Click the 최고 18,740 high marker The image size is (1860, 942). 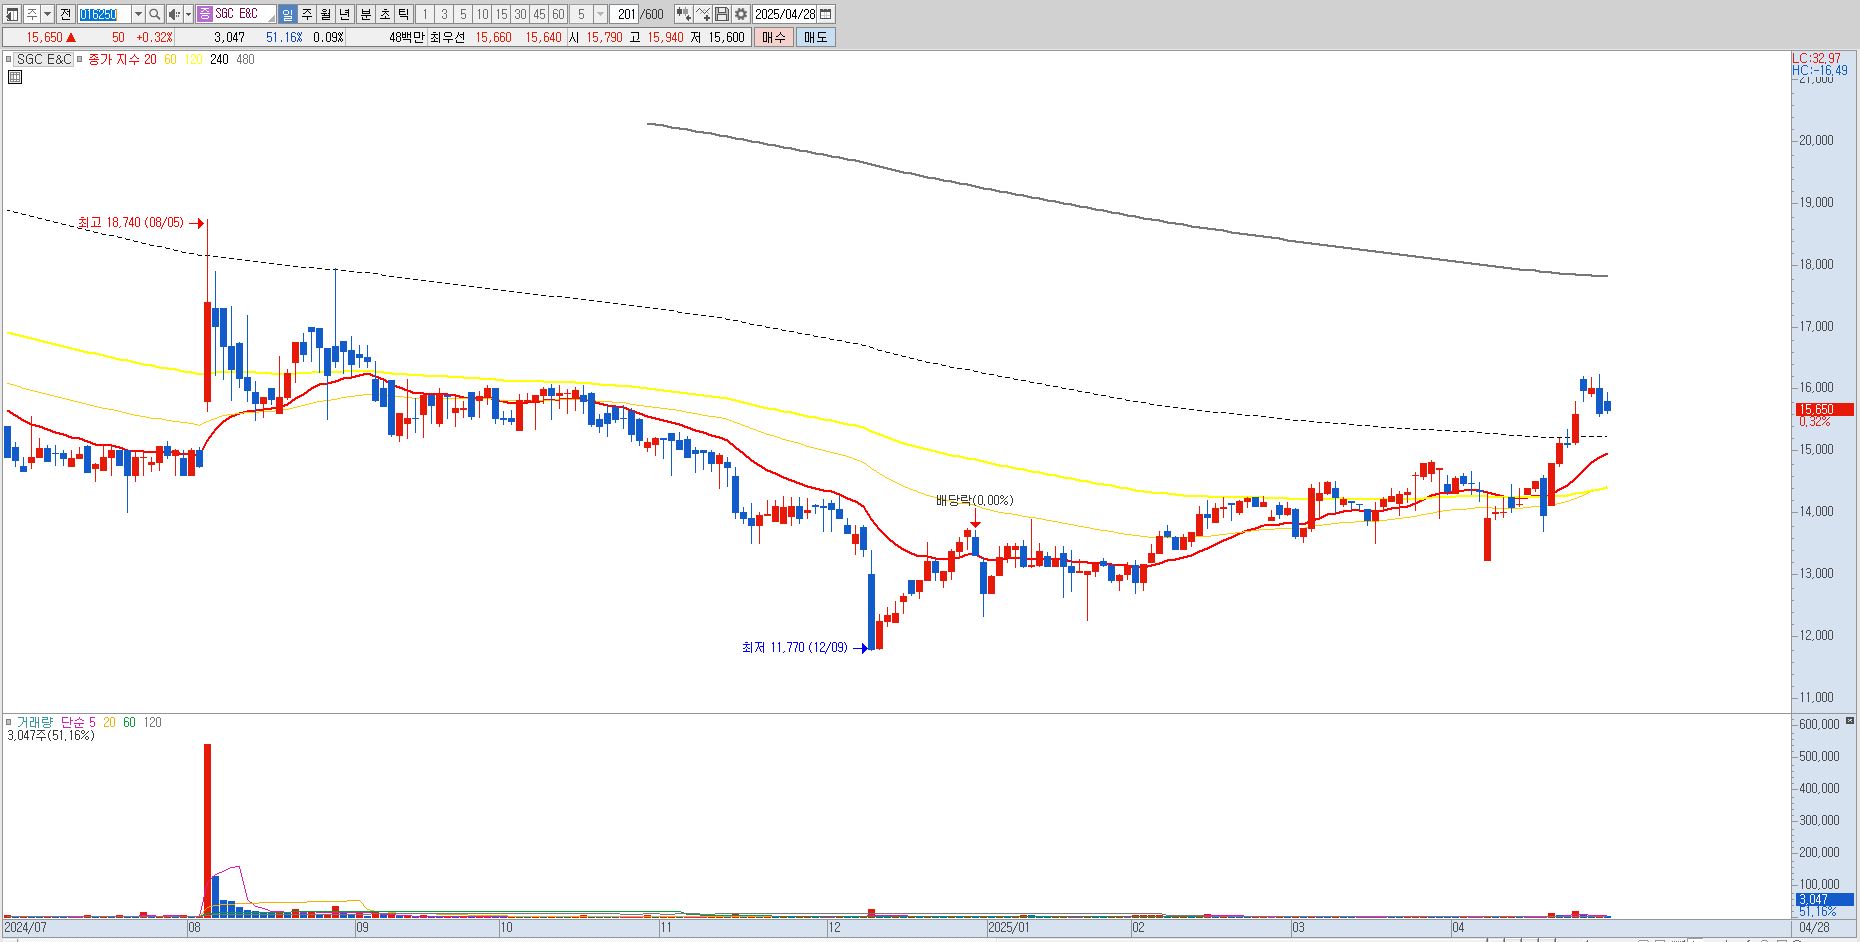pyautogui.click(x=141, y=223)
